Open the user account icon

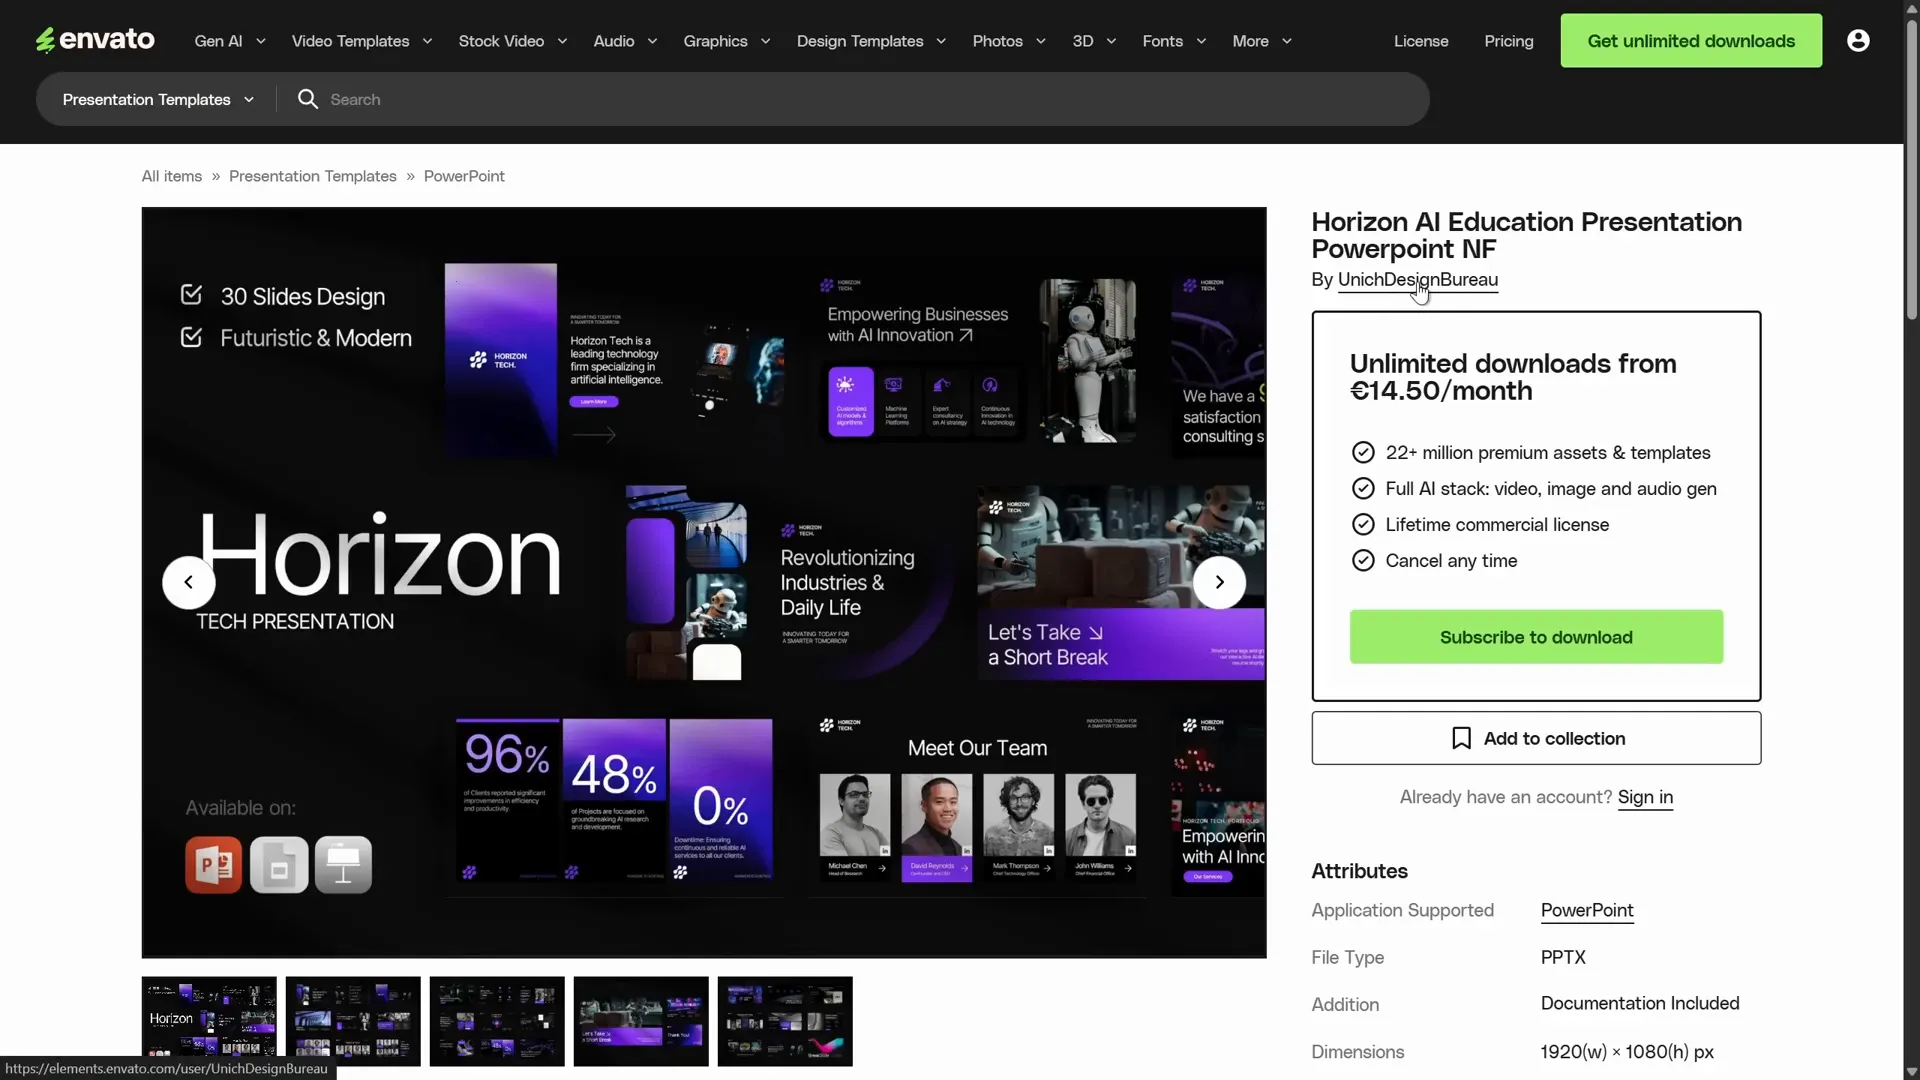(x=1858, y=40)
